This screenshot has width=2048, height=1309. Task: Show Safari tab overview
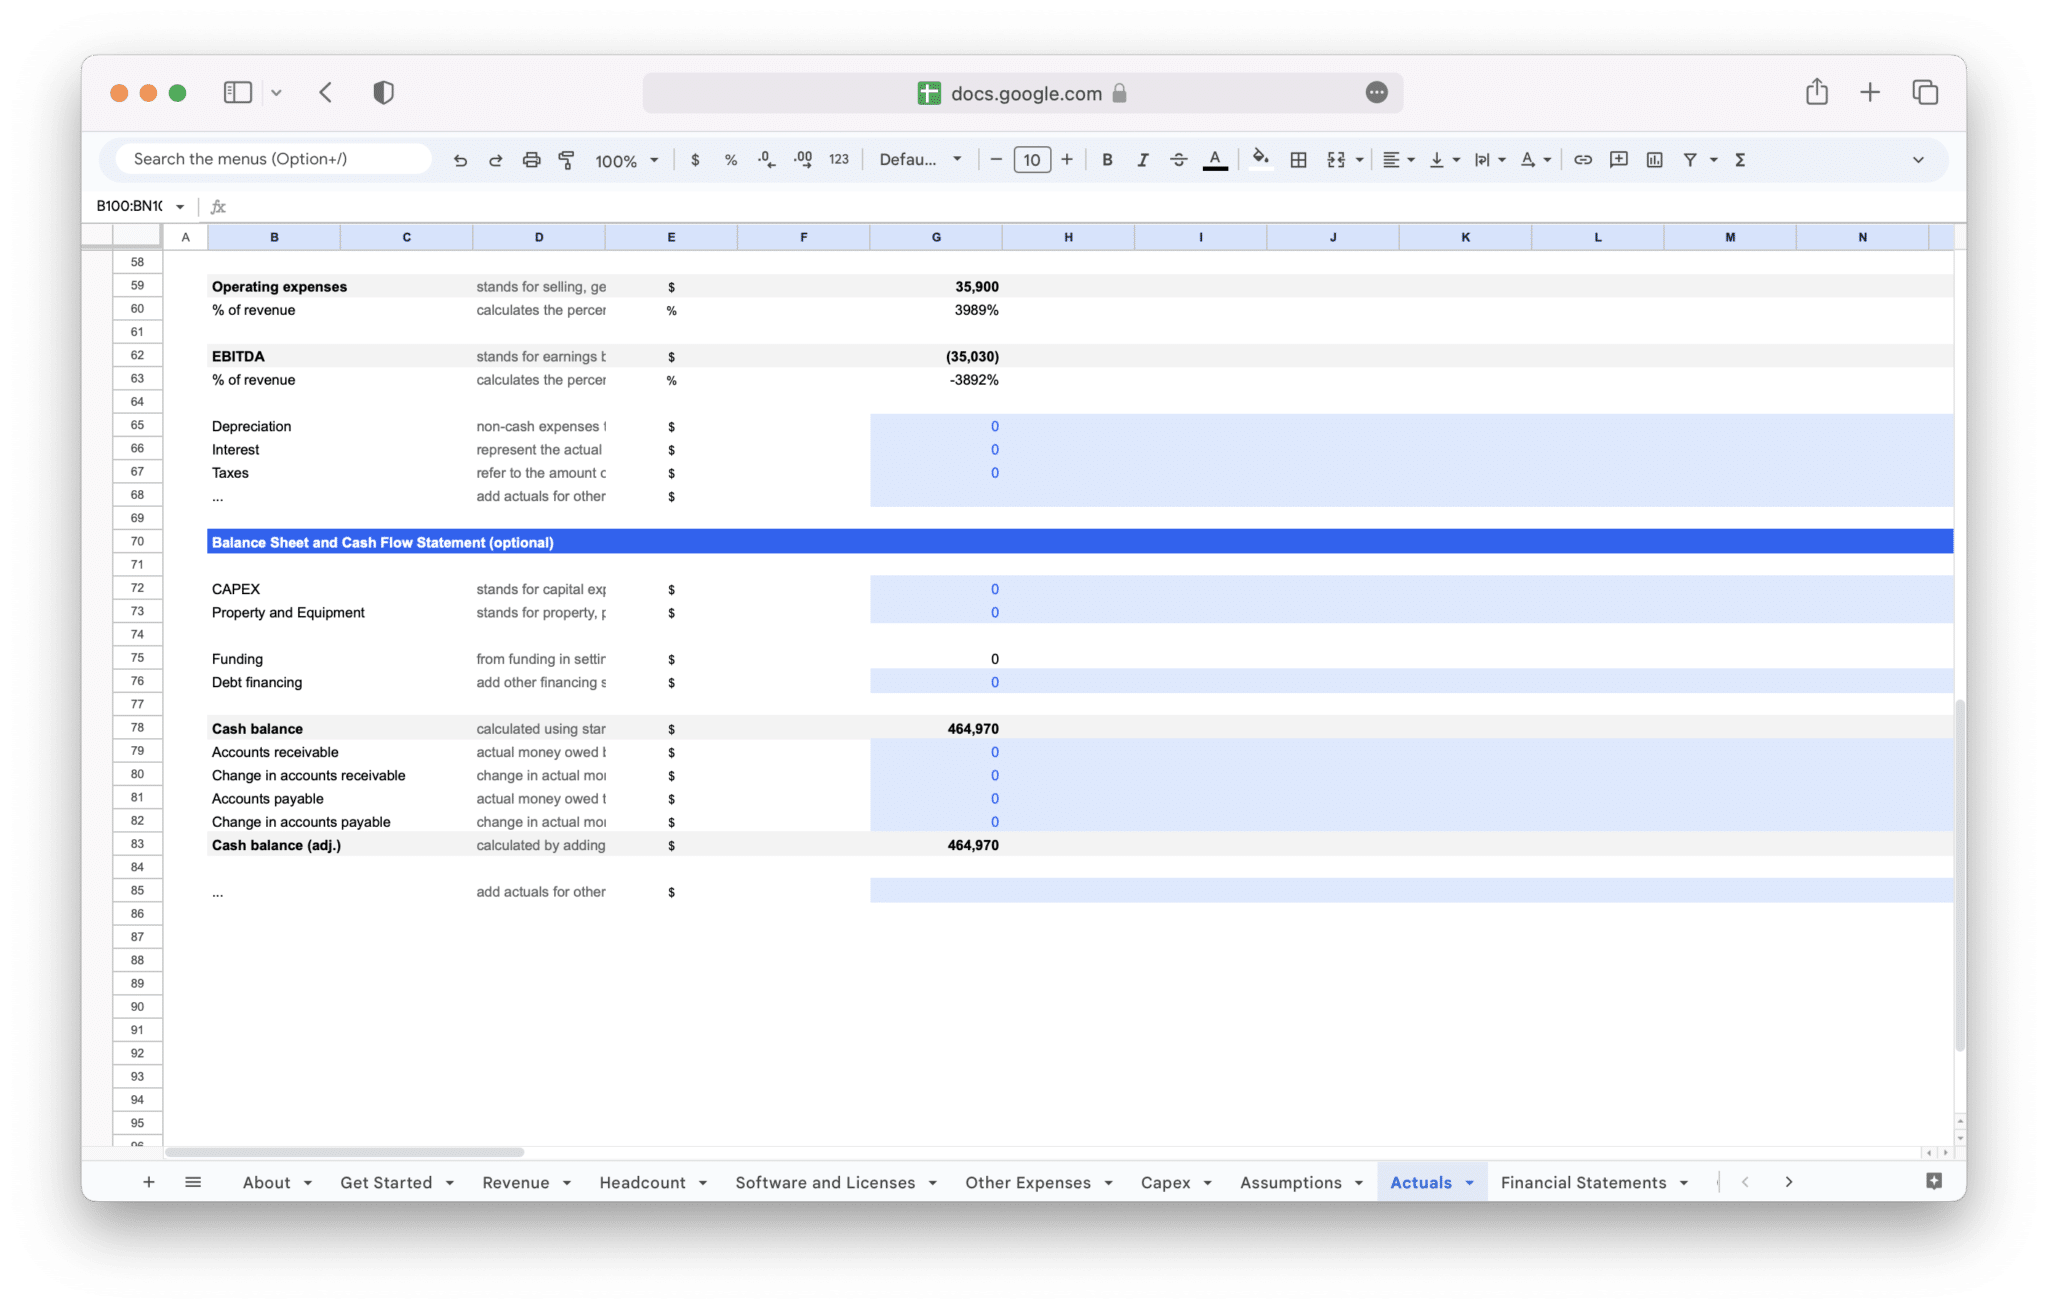1925,92
